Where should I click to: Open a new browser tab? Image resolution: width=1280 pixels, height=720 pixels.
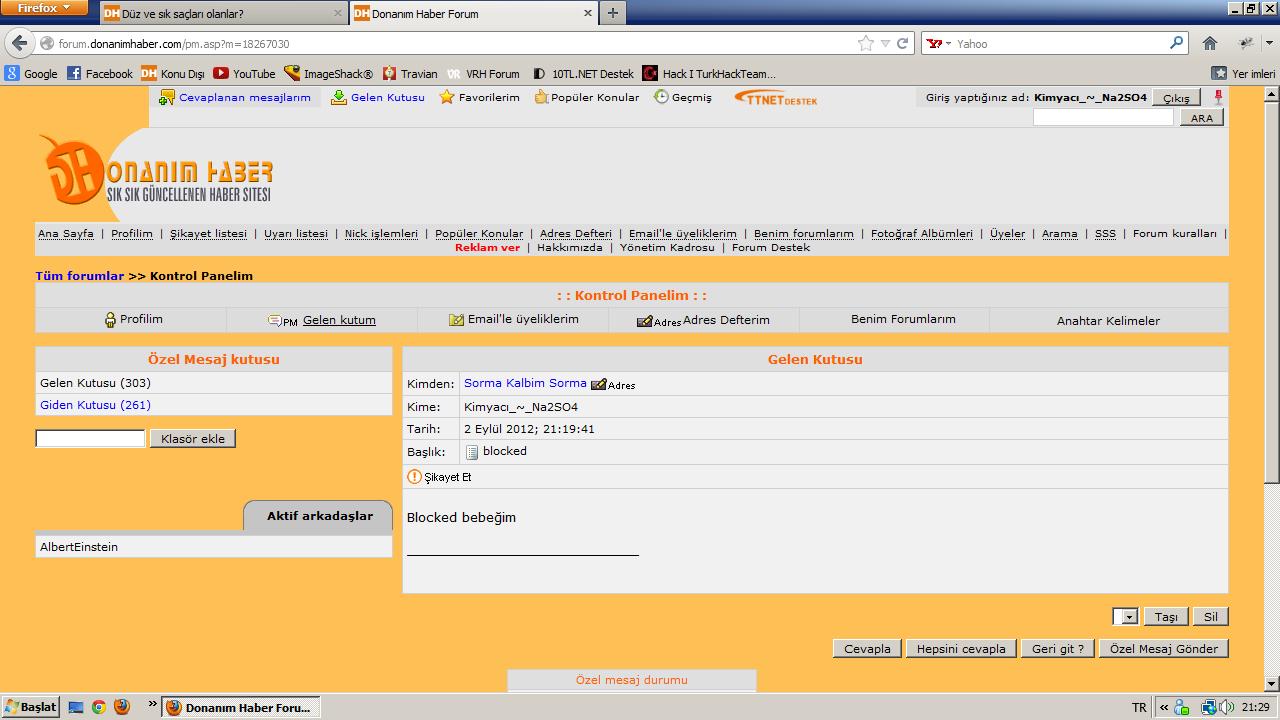[612, 13]
